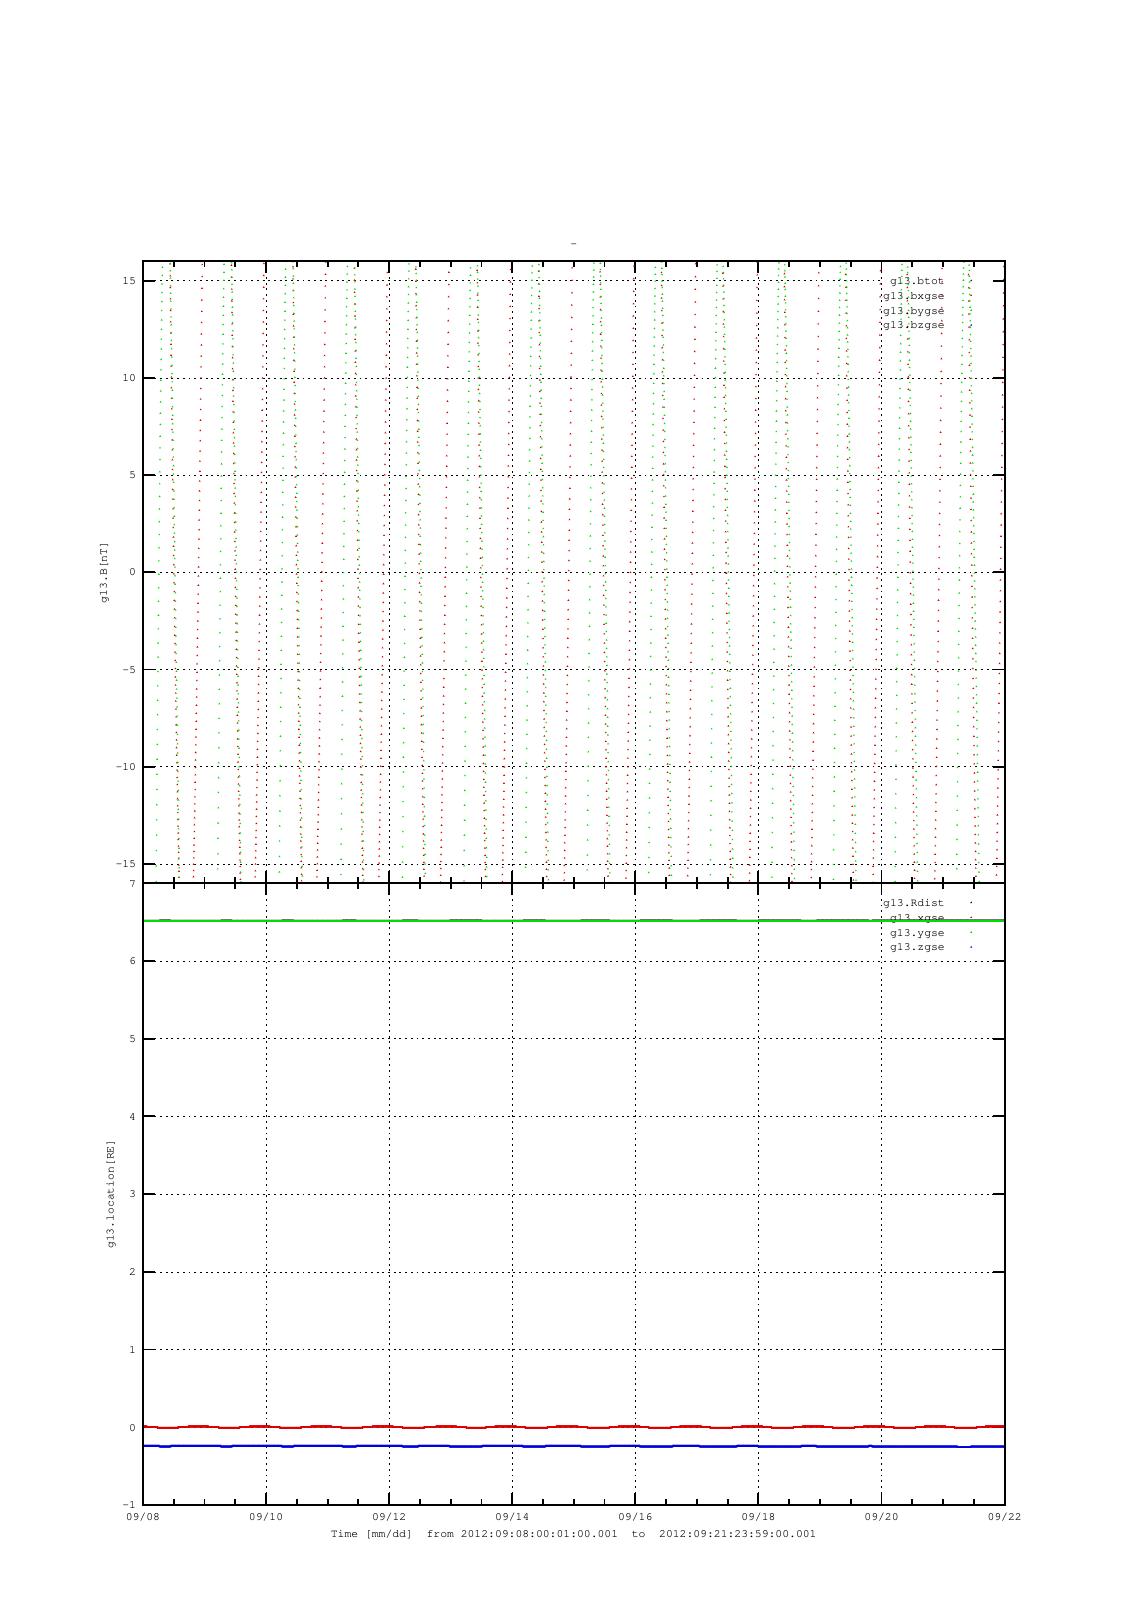Select the 09/16 date tick label
Image resolution: width=1131 pixels, height=1600 pixels.
pos(635,1516)
